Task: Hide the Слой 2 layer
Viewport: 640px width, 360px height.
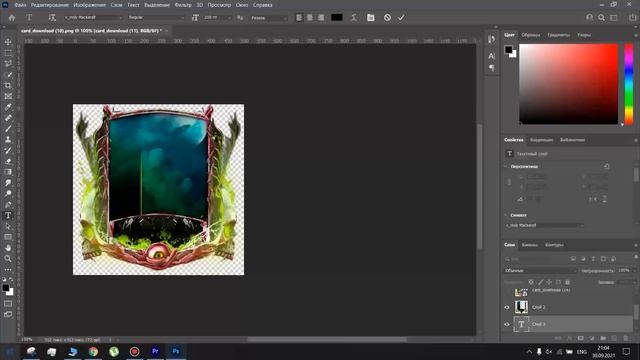Action: [x=507, y=307]
